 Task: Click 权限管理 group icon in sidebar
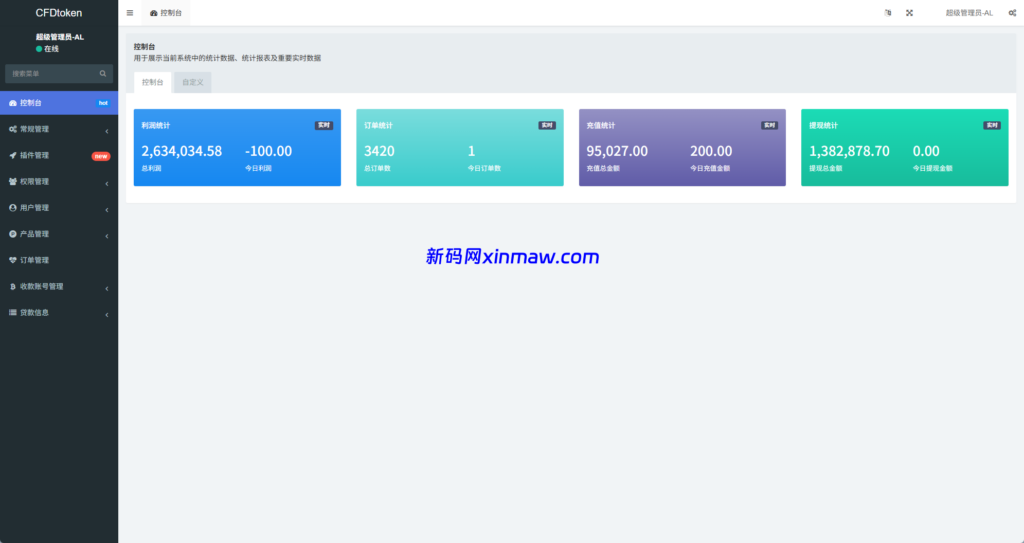(x=12, y=182)
